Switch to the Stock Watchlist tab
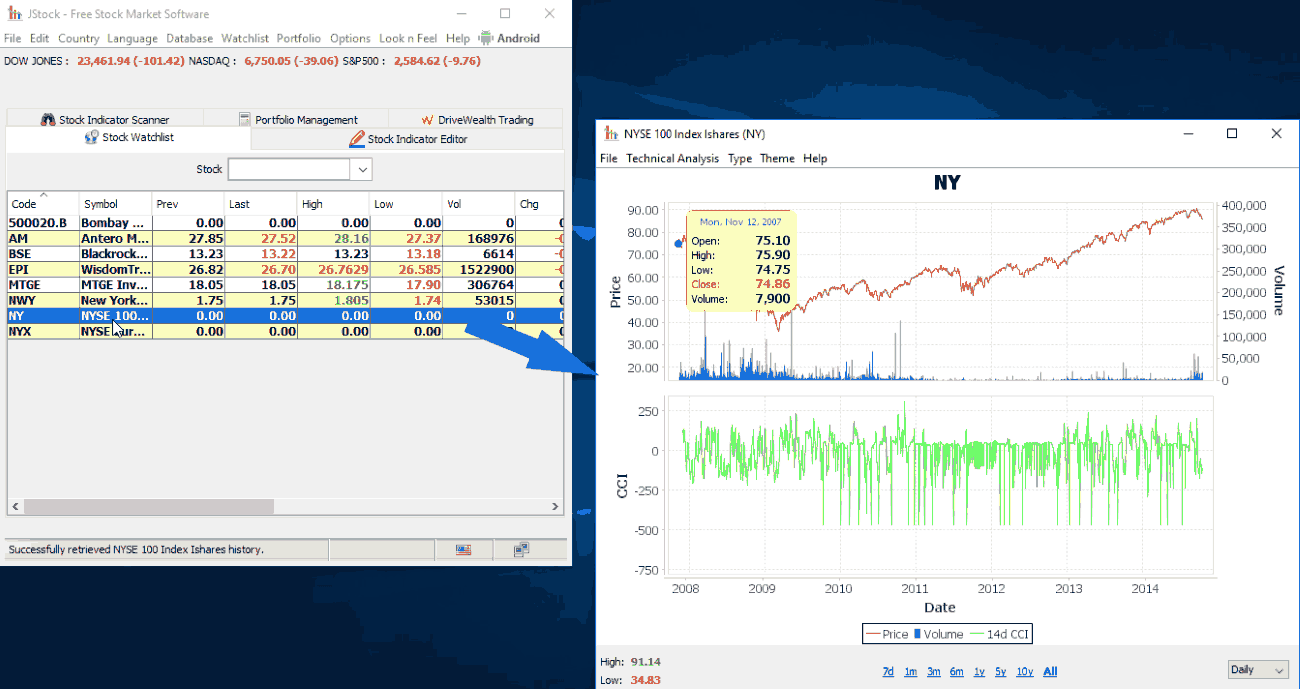The height and width of the screenshot is (689, 1300). (x=130, y=138)
